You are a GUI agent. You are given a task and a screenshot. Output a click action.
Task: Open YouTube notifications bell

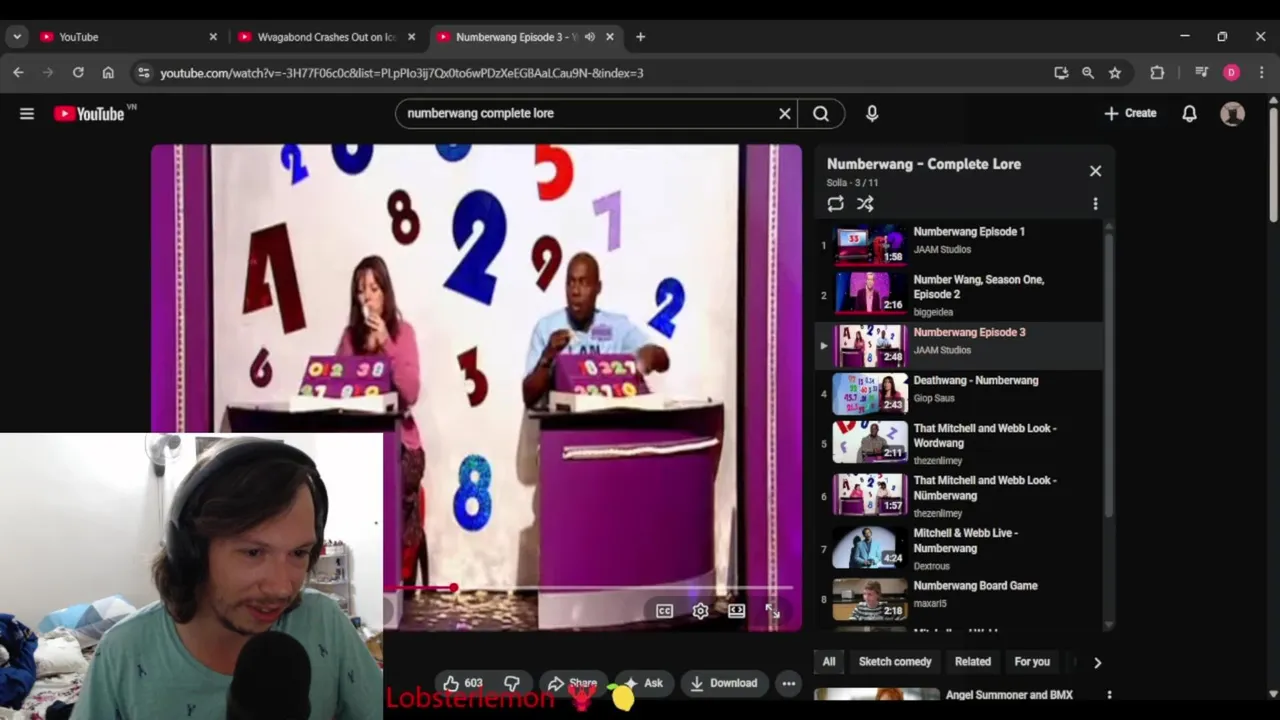pyautogui.click(x=1189, y=113)
